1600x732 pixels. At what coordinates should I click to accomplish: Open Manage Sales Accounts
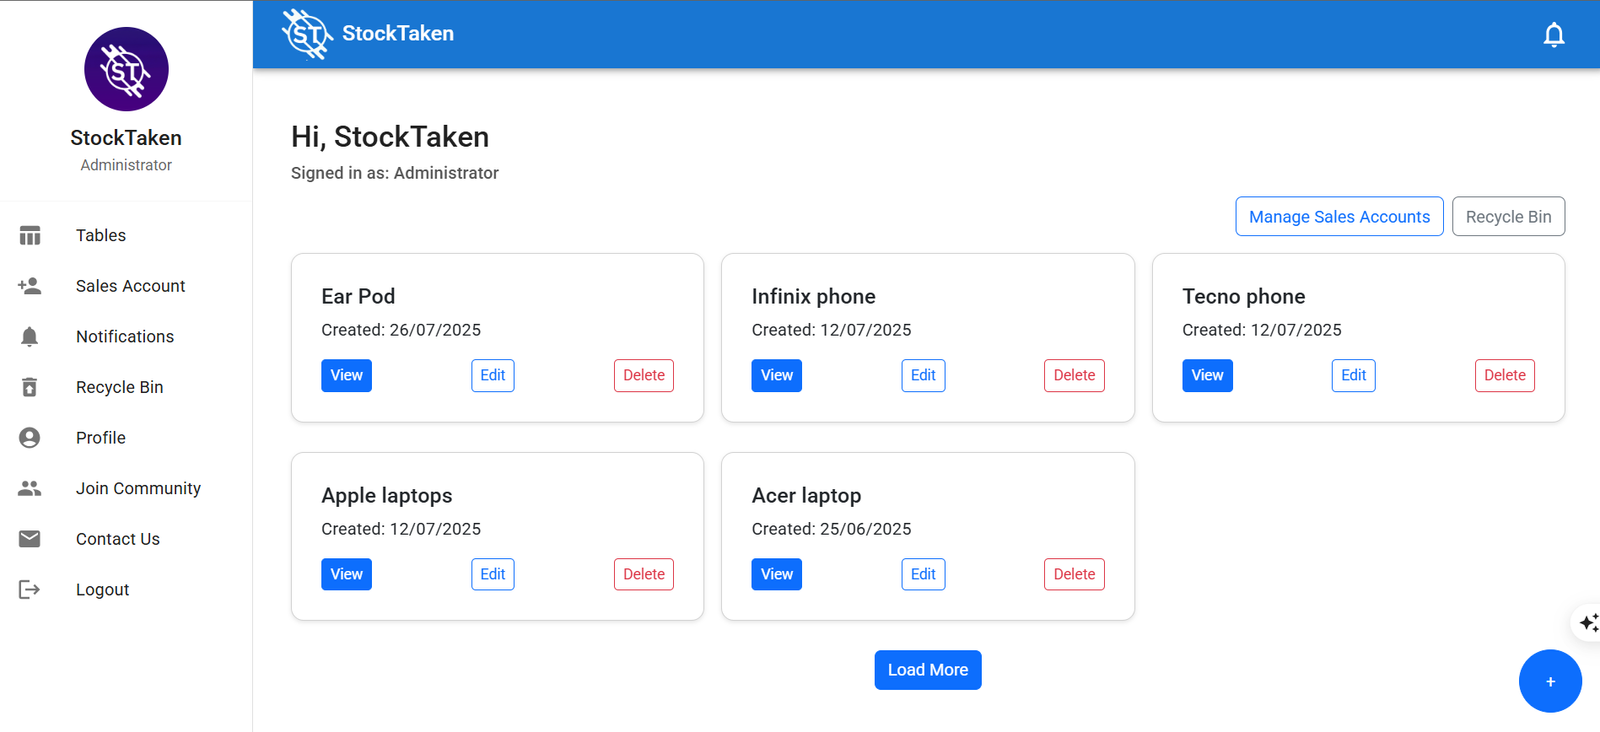[1339, 217]
